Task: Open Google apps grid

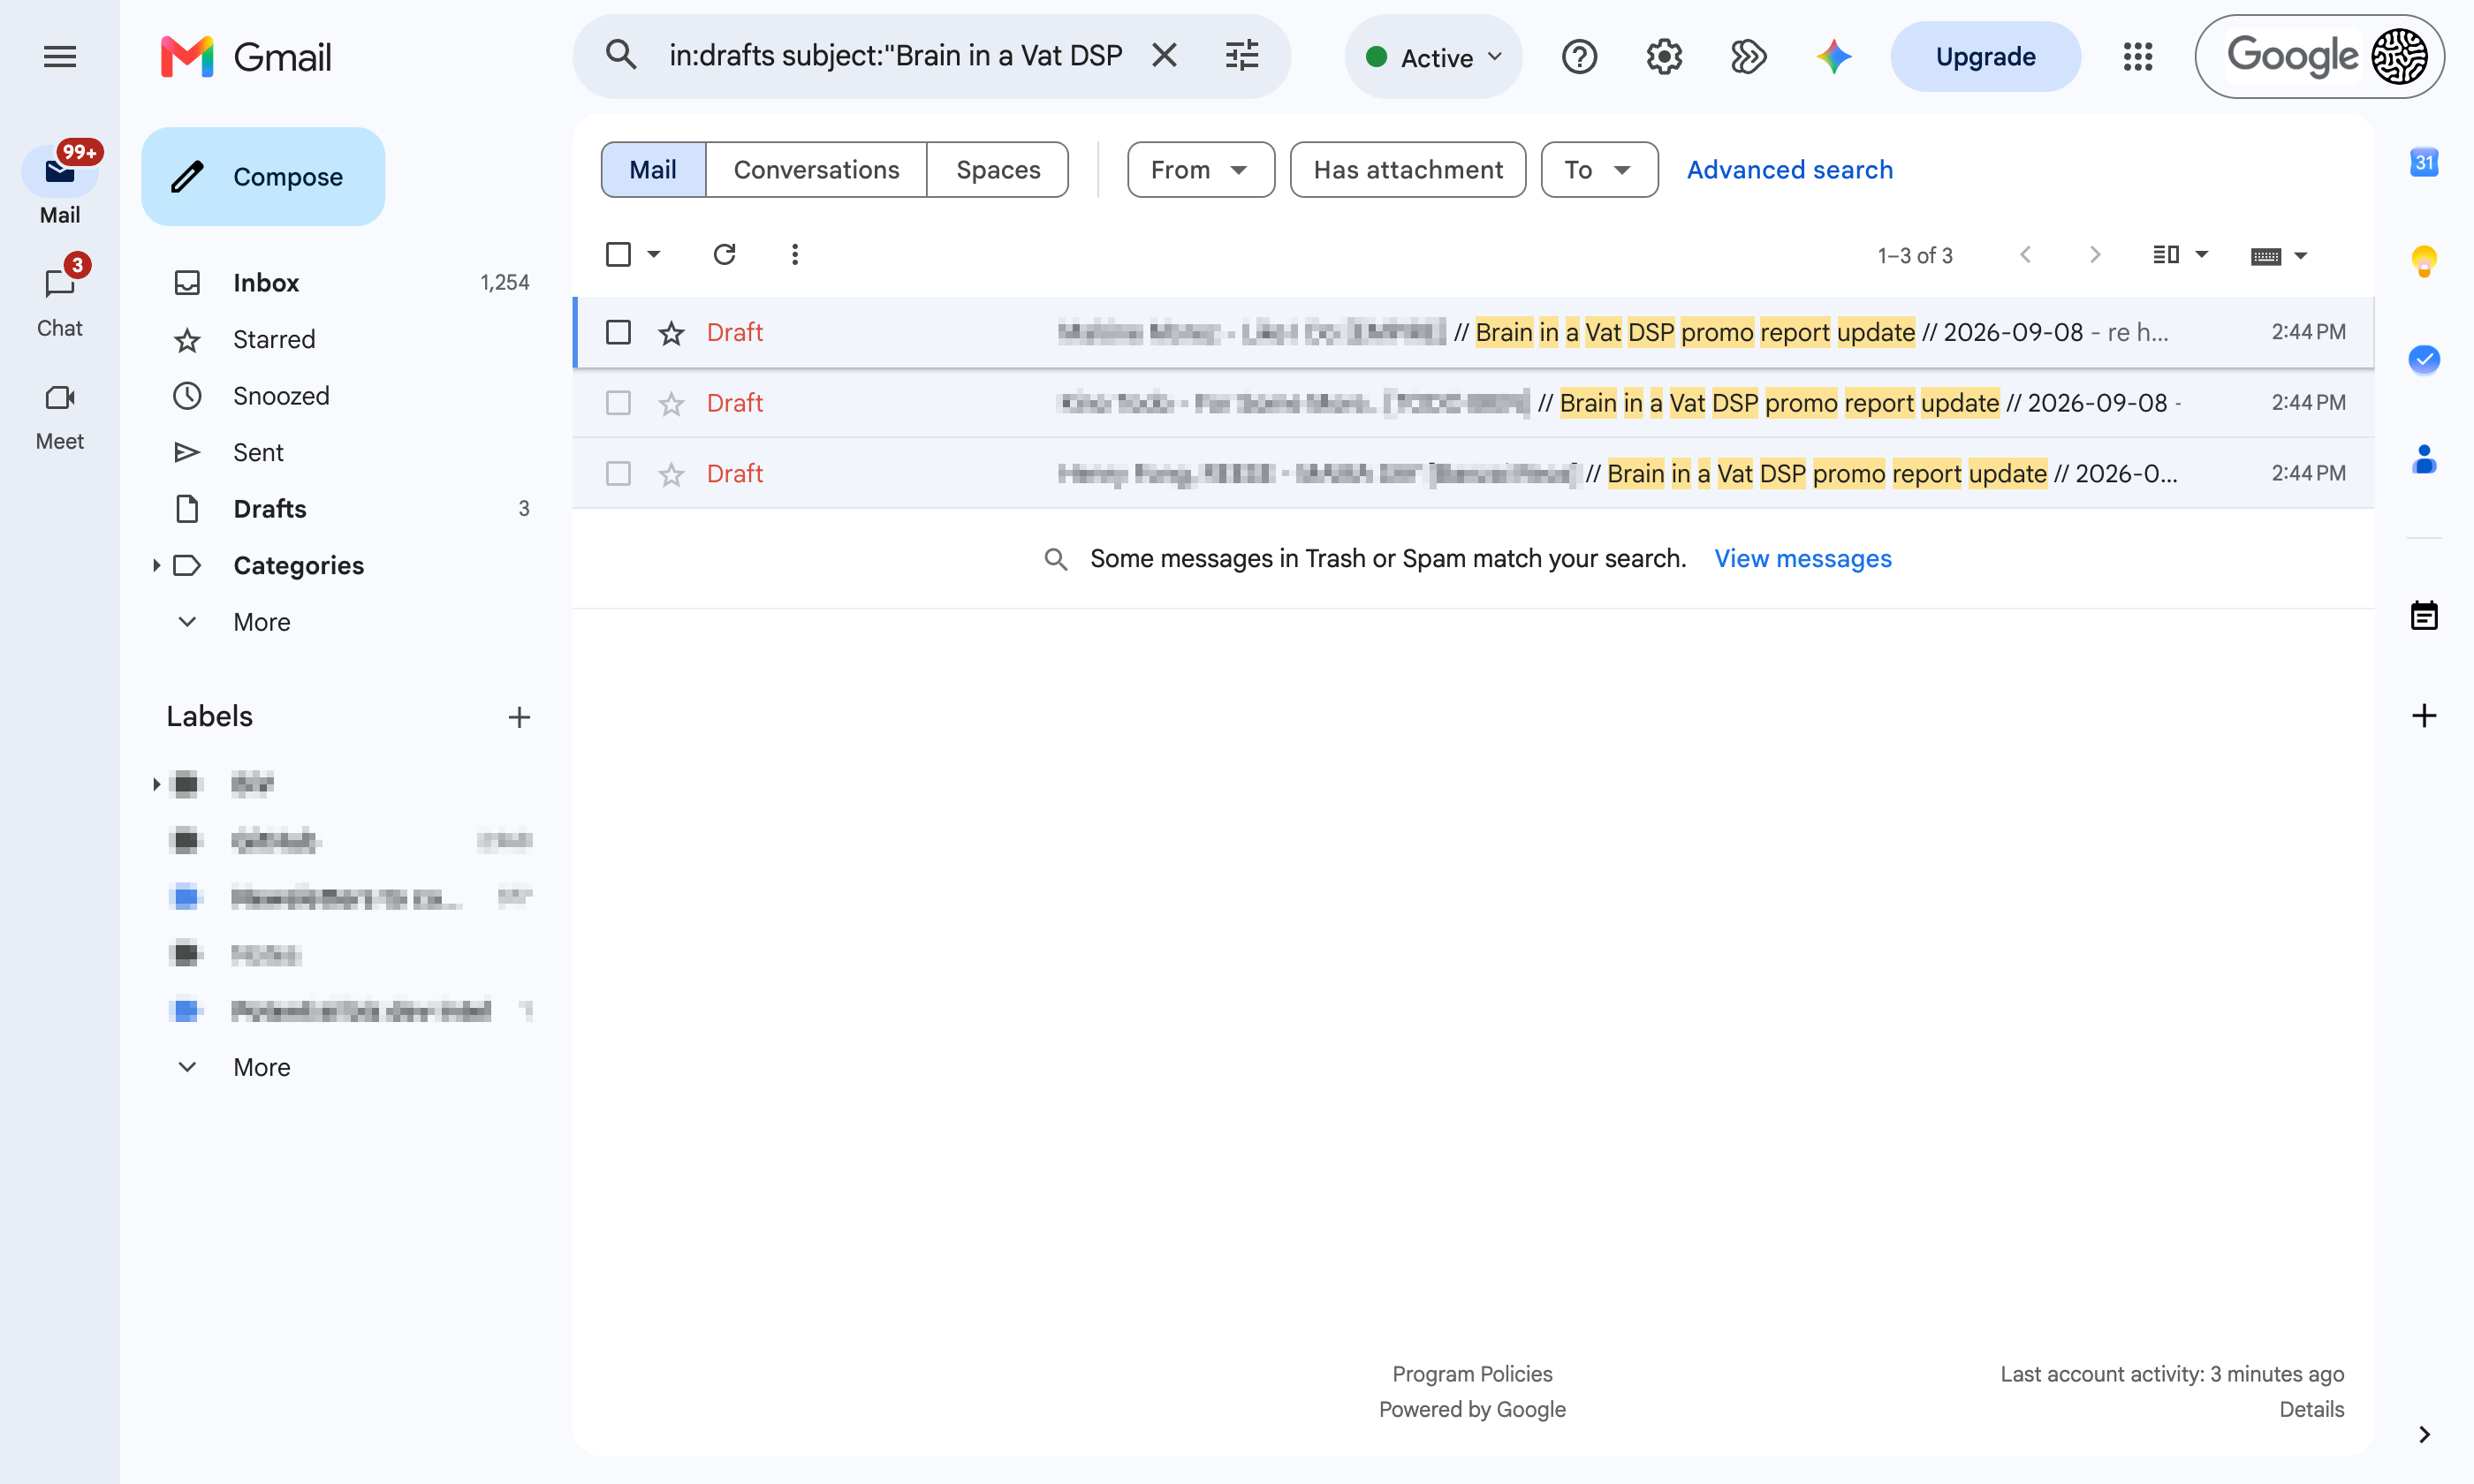Action: 2137,57
